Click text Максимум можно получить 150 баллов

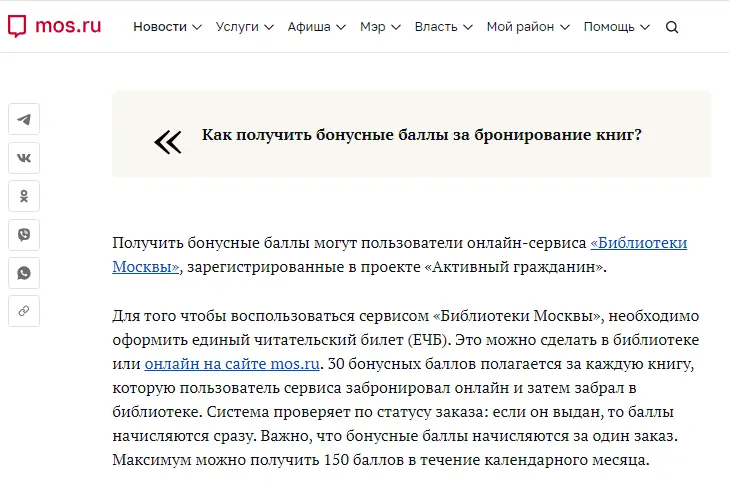[258, 460]
